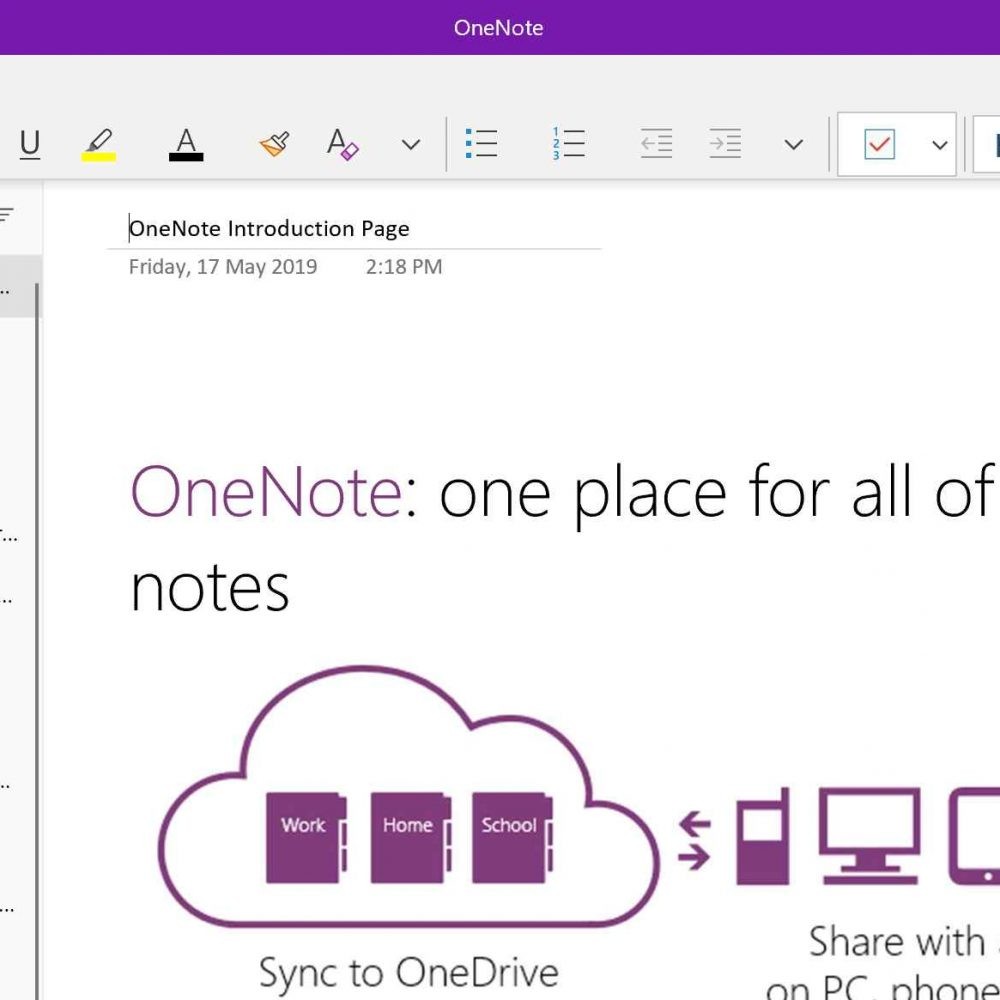Screen dimensions: 1000x1000
Task: Click the School notebook in the cloud image
Action: tap(512, 837)
